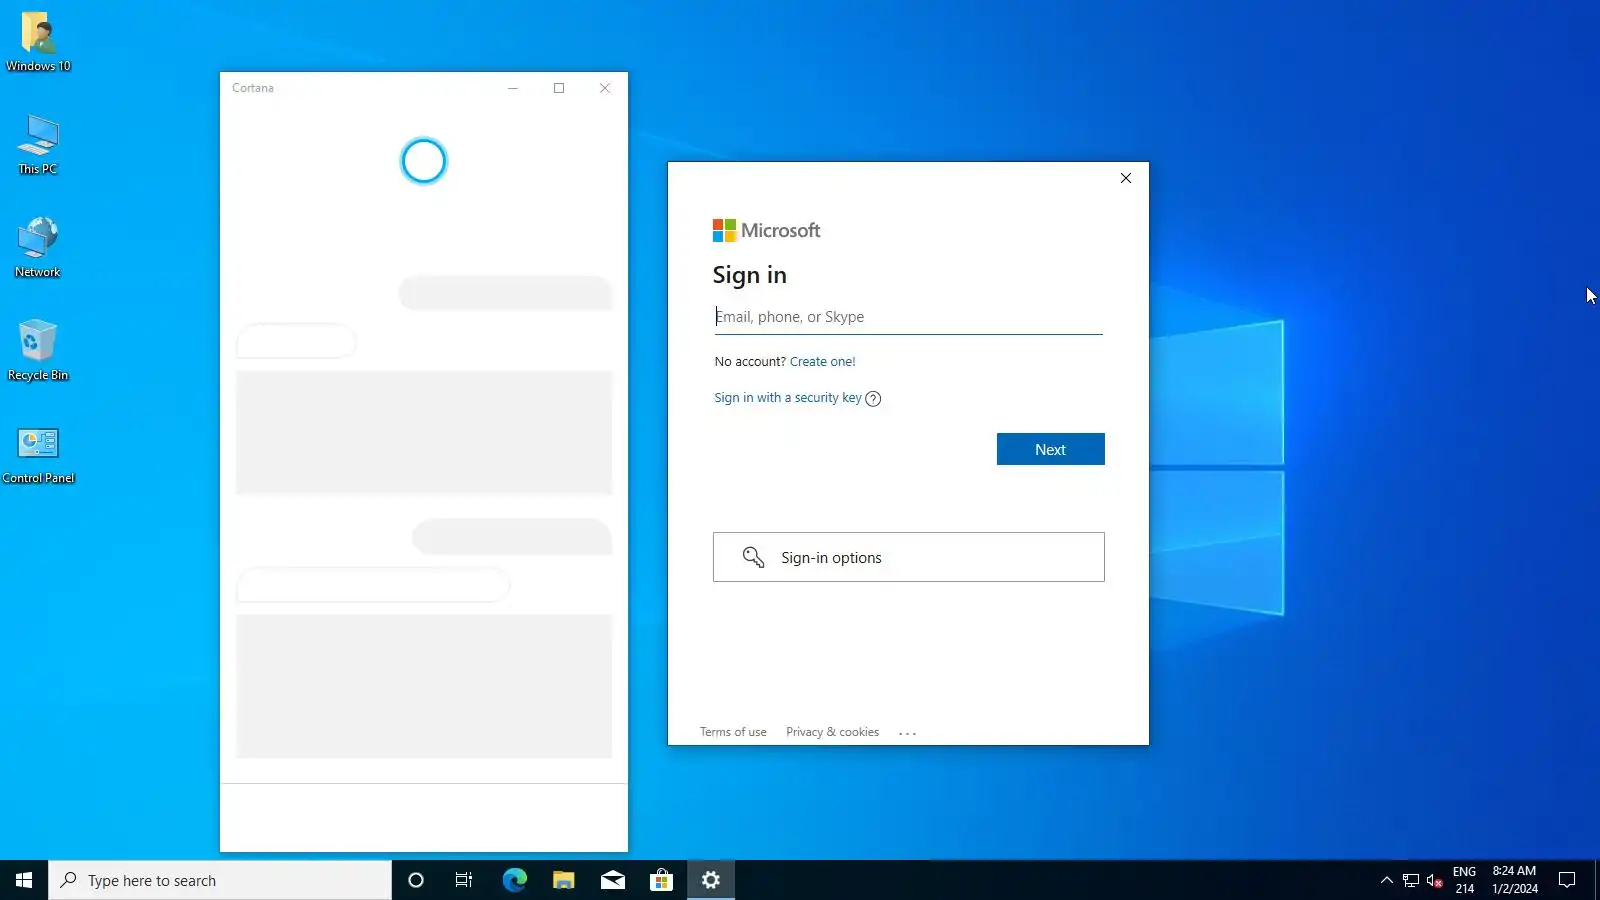1600x900 pixels.
Task: Open the Windows Start menu
Action: pos(24,880)
